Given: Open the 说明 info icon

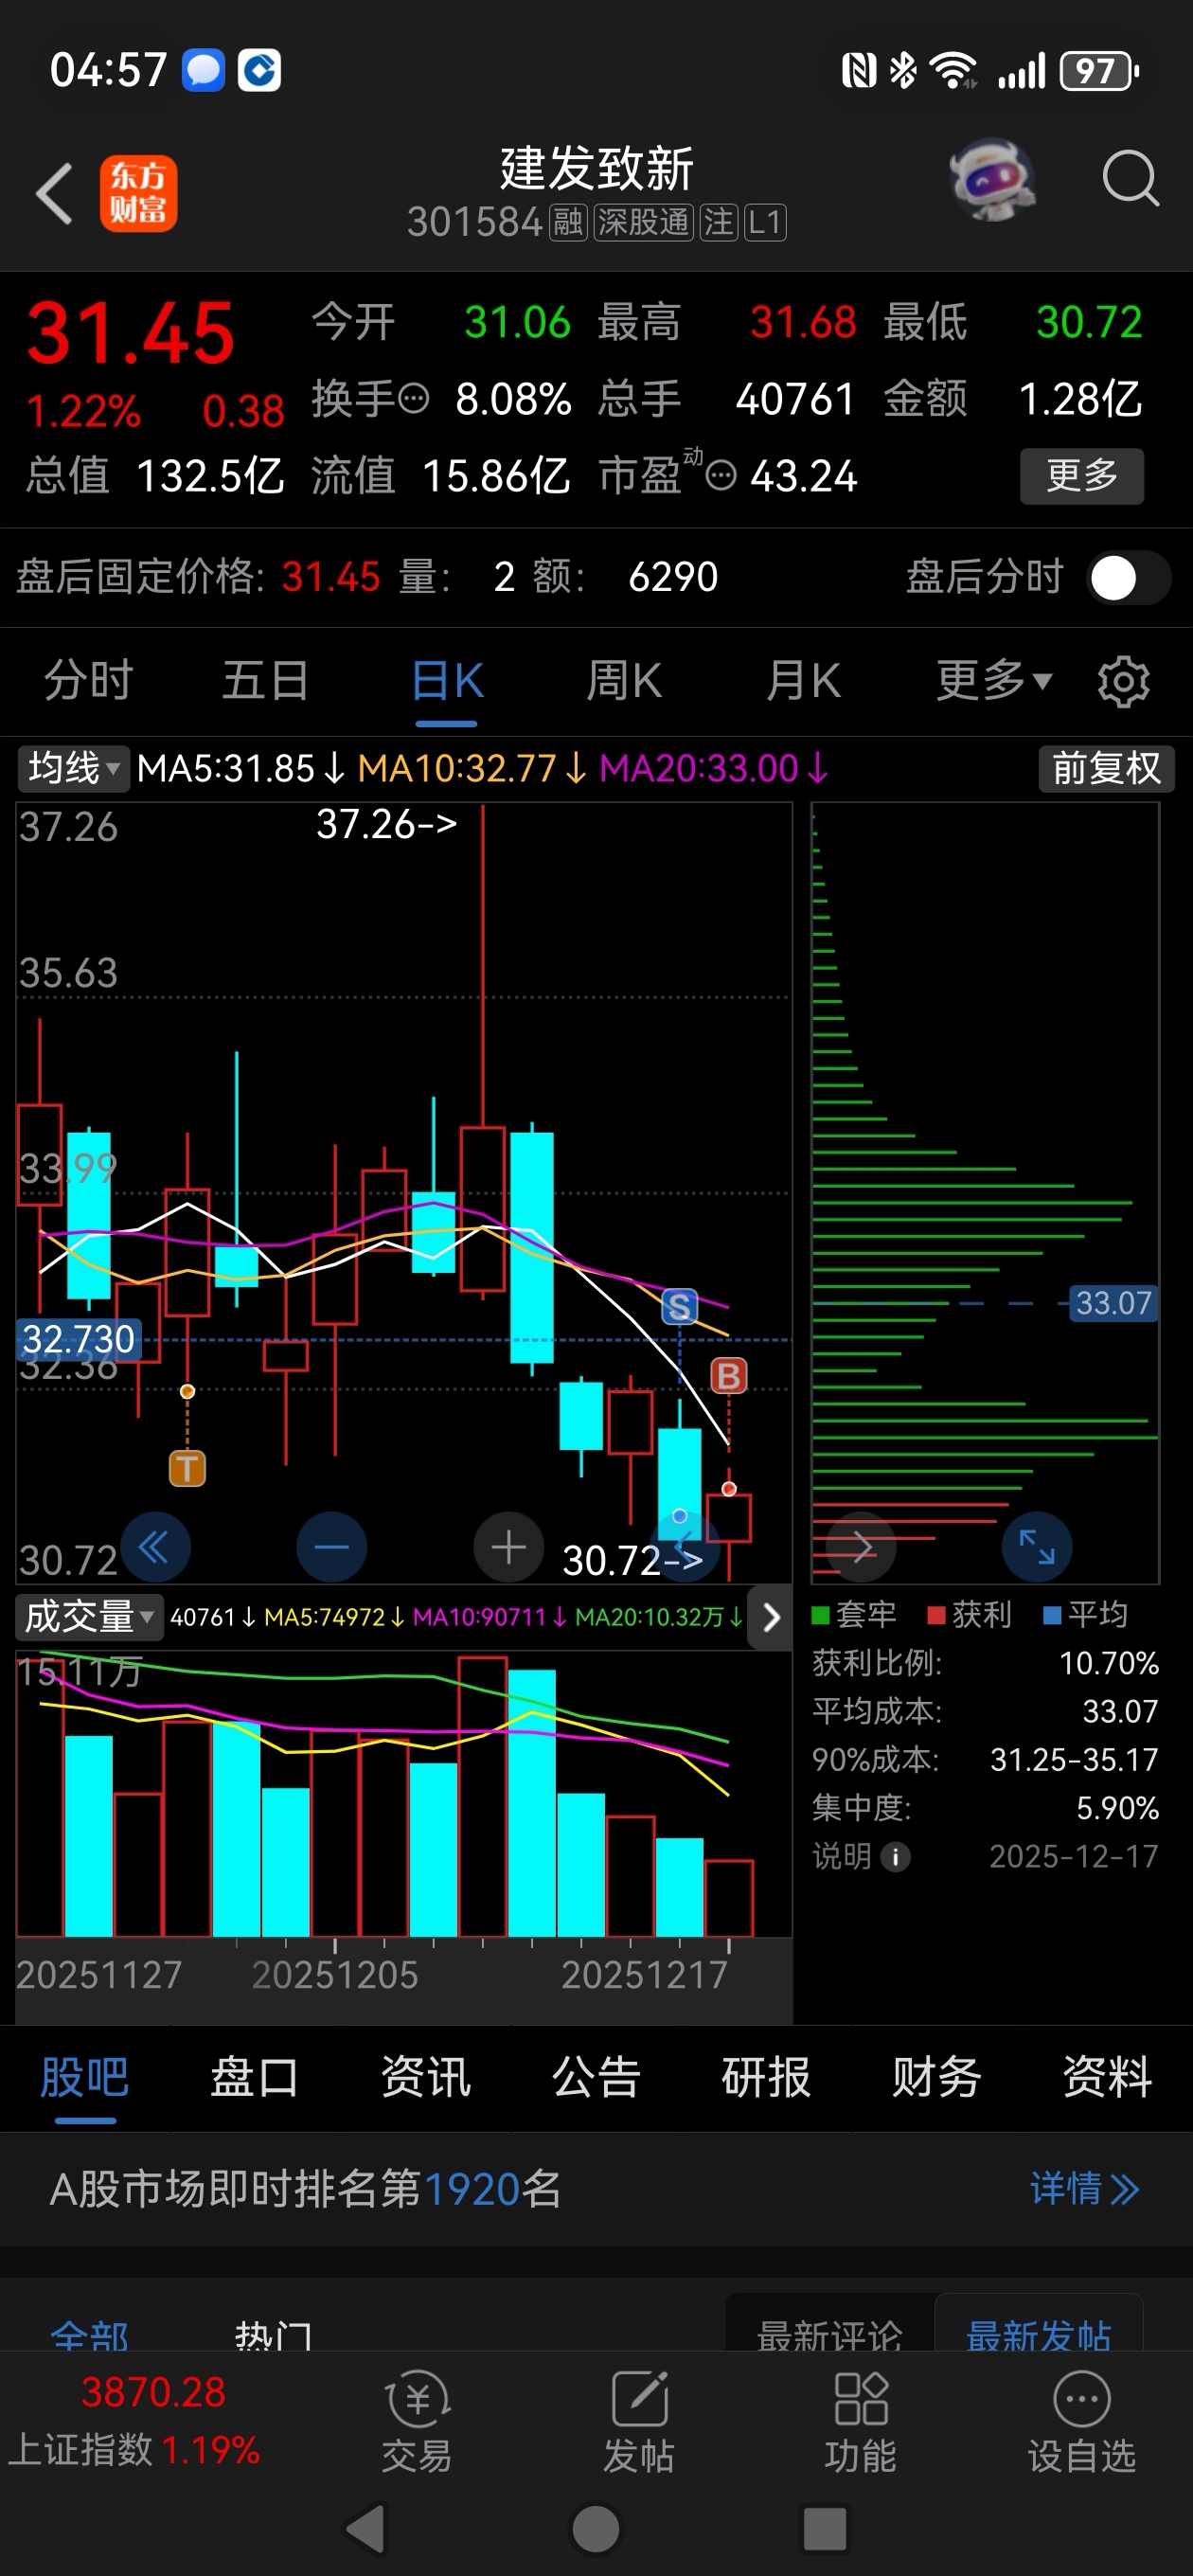Looking at the screenshot, I should (x=895, y=1858).
